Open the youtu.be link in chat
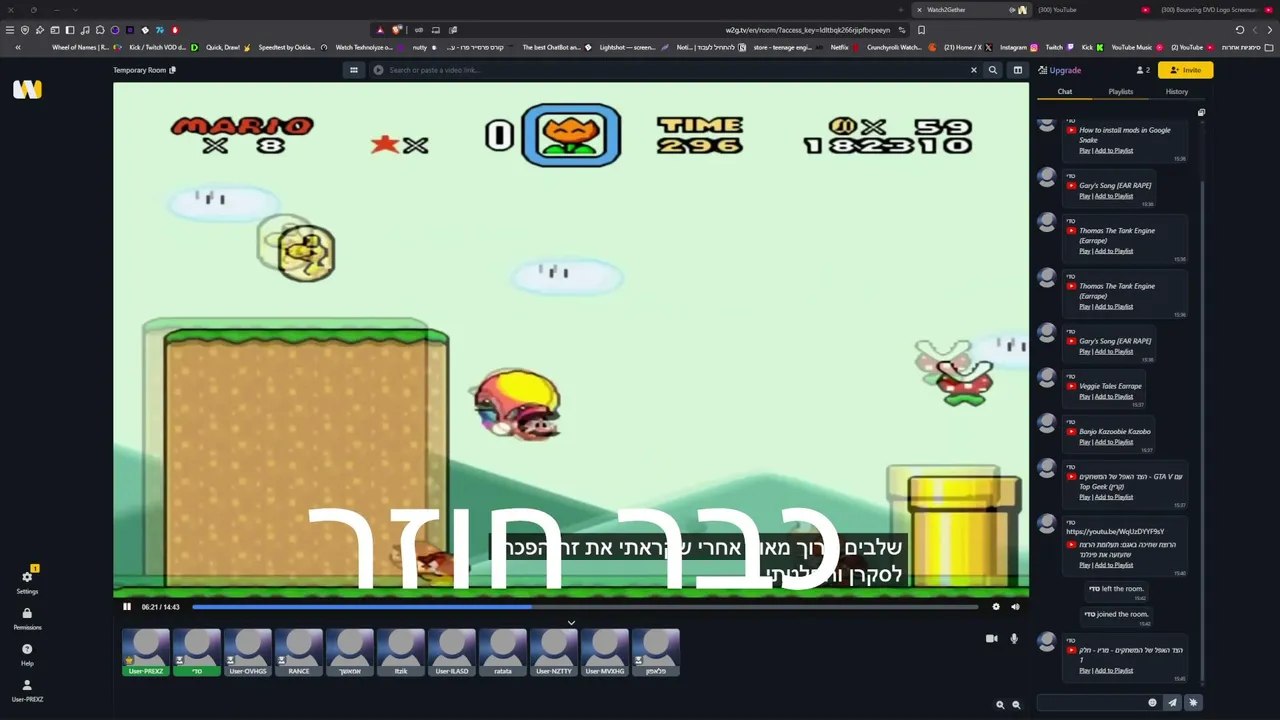This screenshot has width=1280, height=720. [x=1115, y=532]
